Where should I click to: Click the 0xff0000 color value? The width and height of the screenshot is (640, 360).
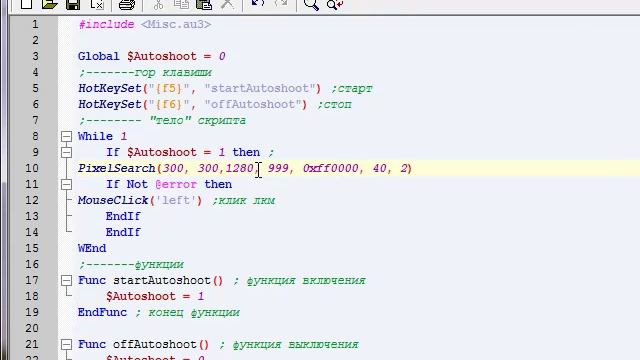pos(331,168)
